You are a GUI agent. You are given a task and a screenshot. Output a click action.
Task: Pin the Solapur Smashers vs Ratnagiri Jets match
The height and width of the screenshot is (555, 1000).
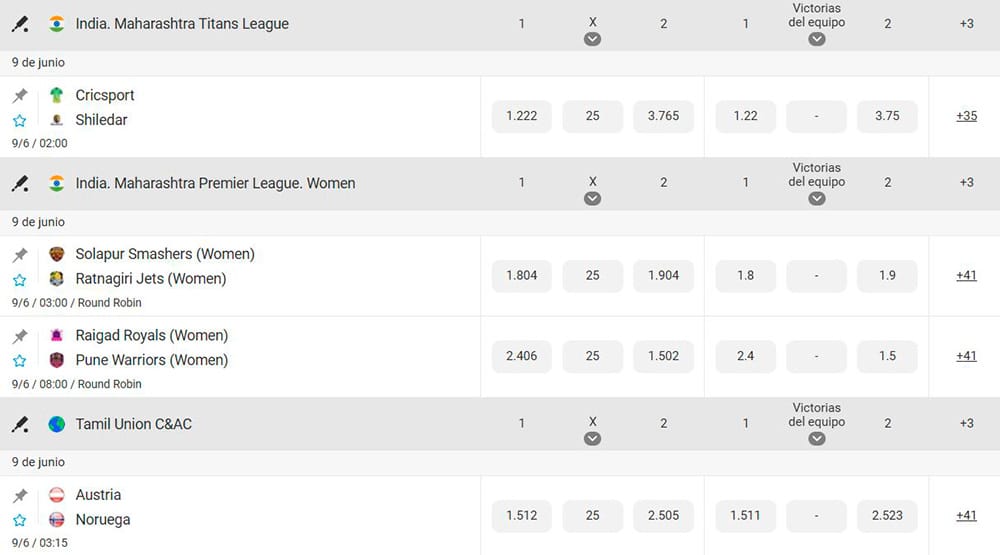pos(20,255)
